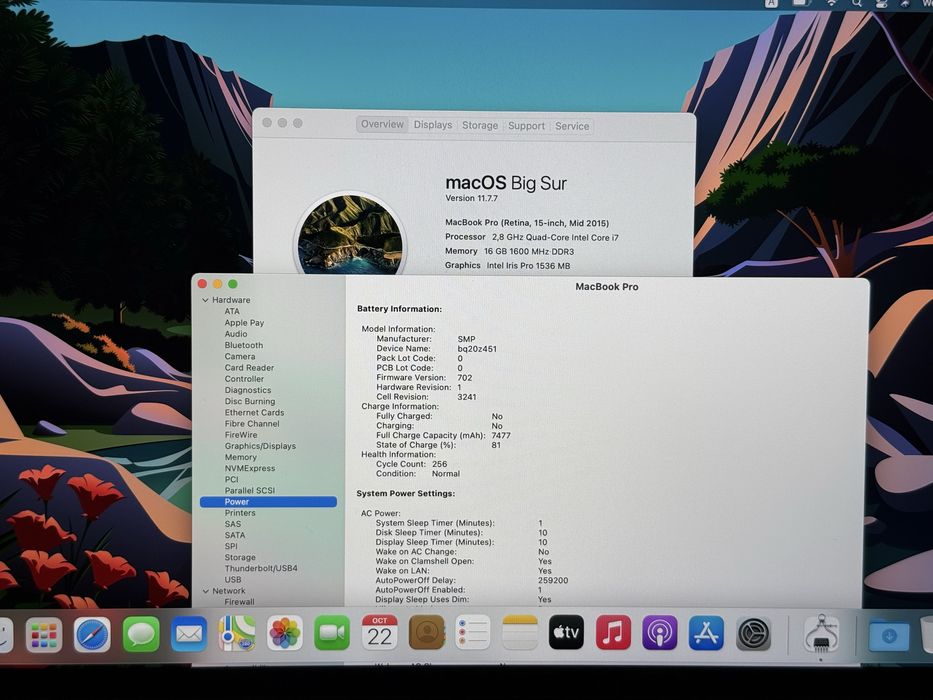
Task: Select Camera in the Hardware list
Action: [x=240, y=357]
